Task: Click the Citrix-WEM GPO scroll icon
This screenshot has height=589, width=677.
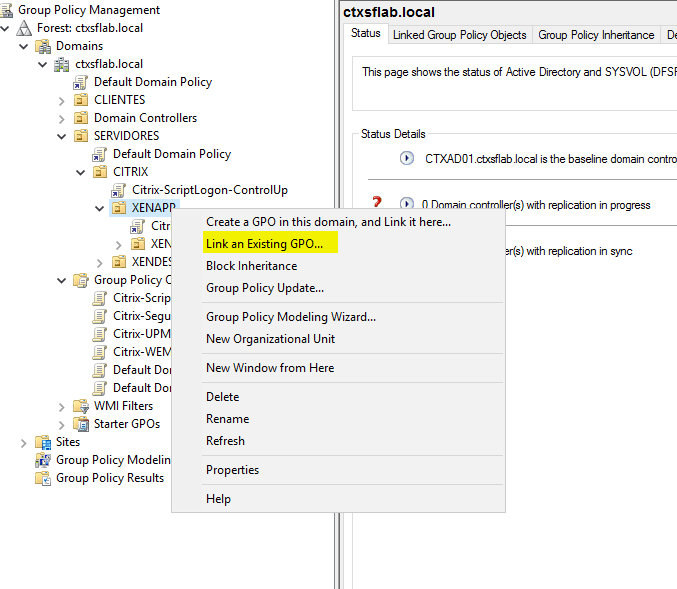Action: 100,352
